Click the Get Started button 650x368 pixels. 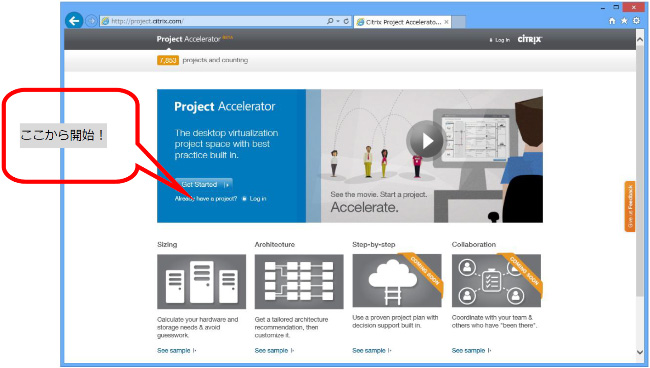click(204, 184)
